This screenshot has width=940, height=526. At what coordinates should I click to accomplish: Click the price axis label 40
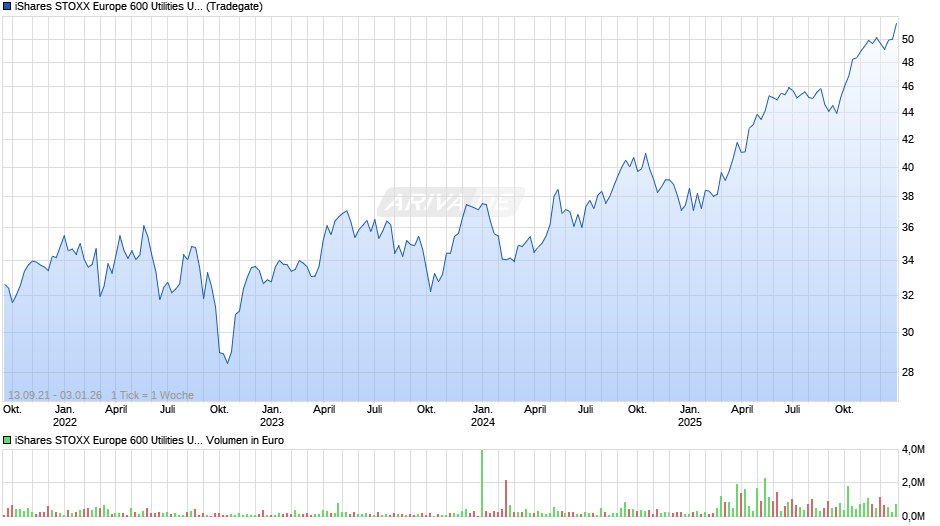pyautogui.click(x=908, y=167)
